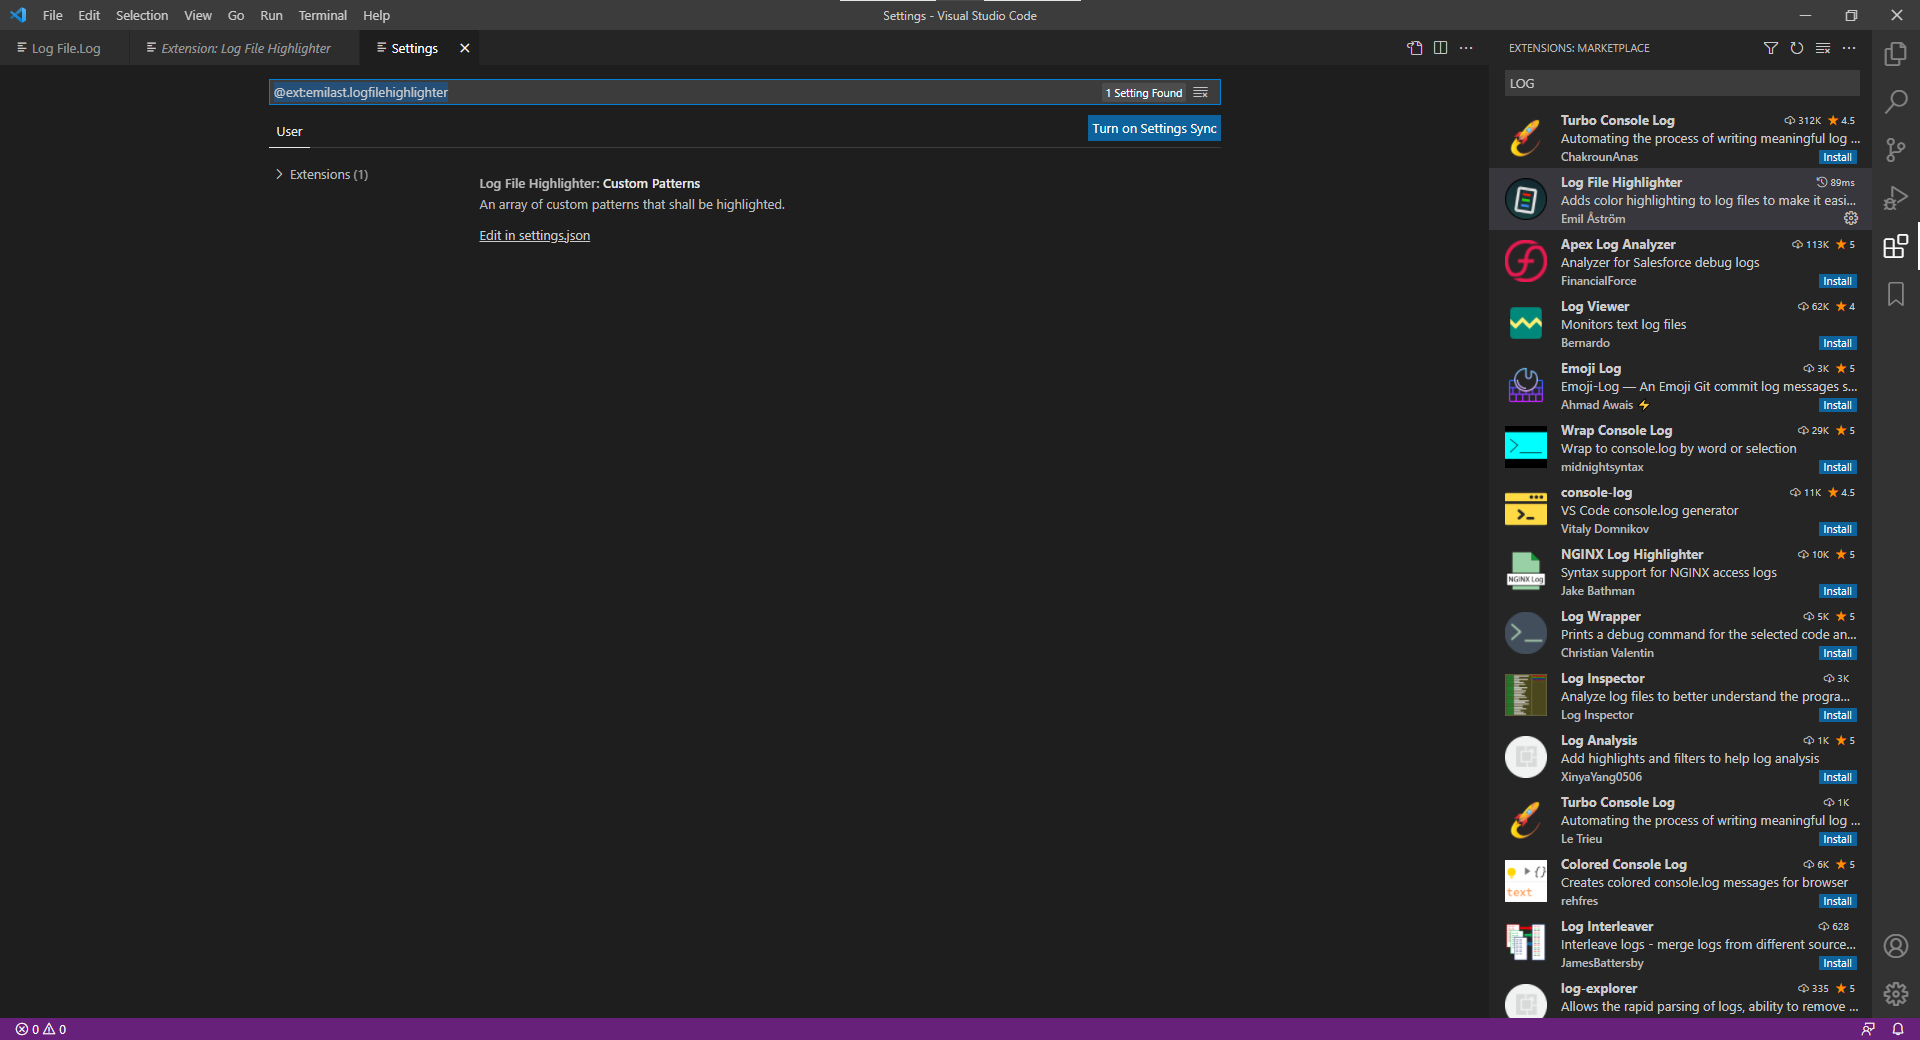Install Log Inspector extension
The height and width of the screenshot is (1040, 1920).
1837,715
